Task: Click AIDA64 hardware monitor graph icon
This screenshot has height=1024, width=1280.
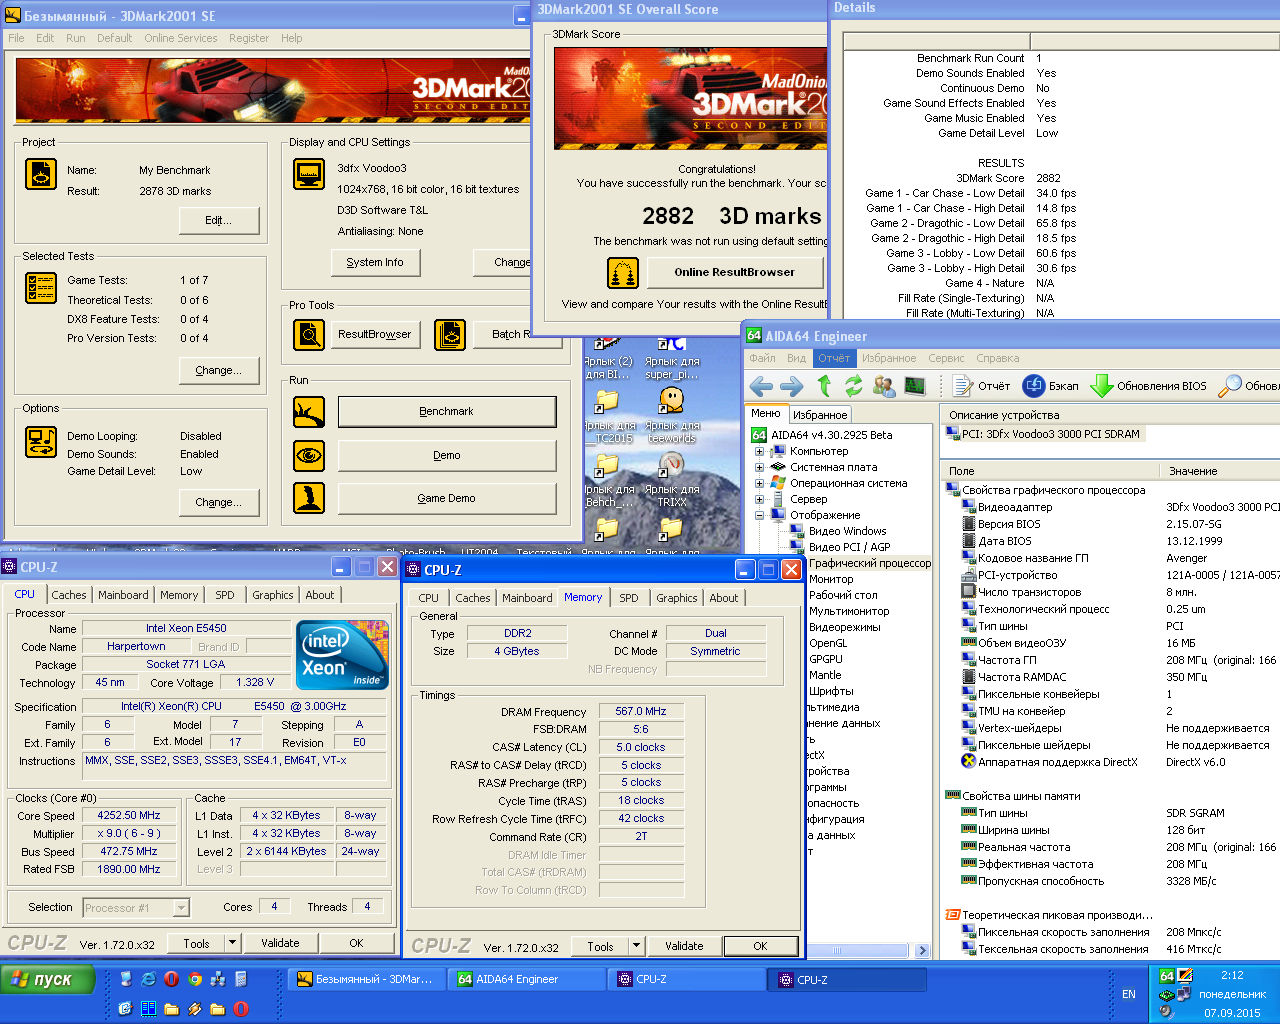Action: 915,386
